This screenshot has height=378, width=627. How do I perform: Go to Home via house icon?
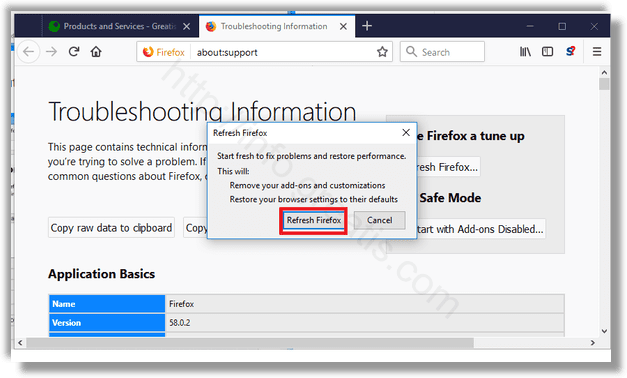click(x=96, y=52)
